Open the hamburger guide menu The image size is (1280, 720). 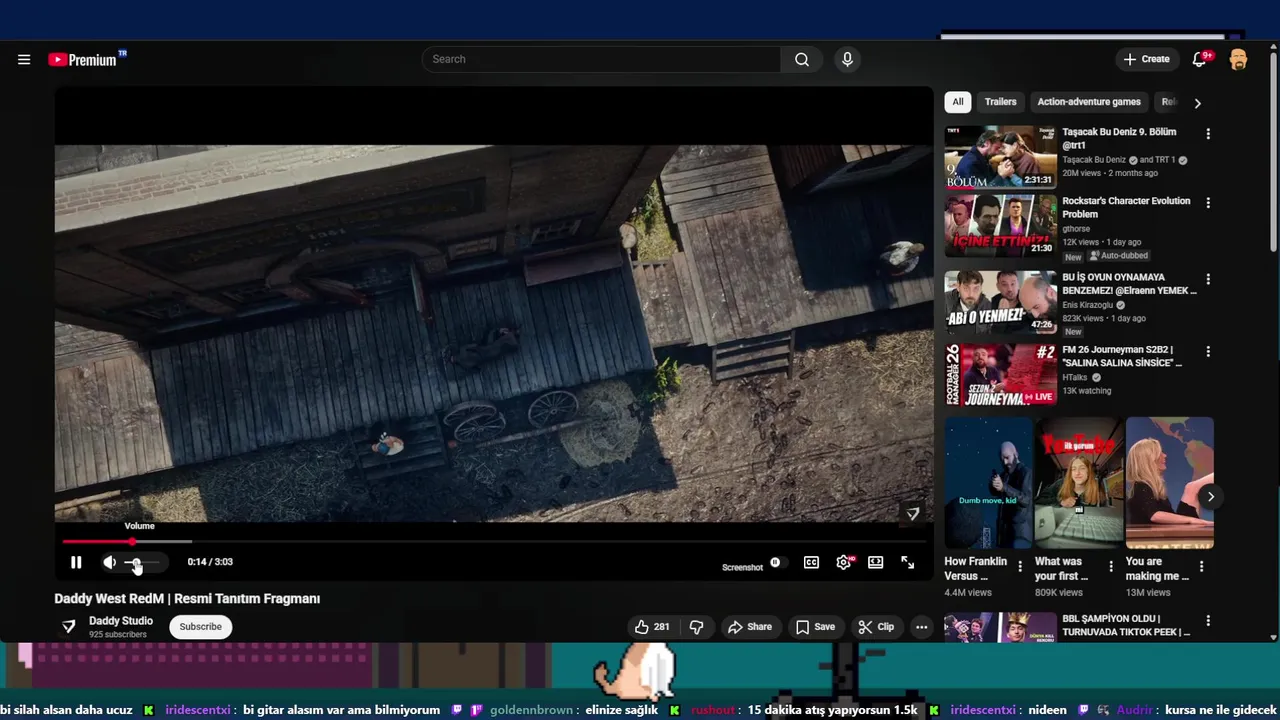pos(24,60)
